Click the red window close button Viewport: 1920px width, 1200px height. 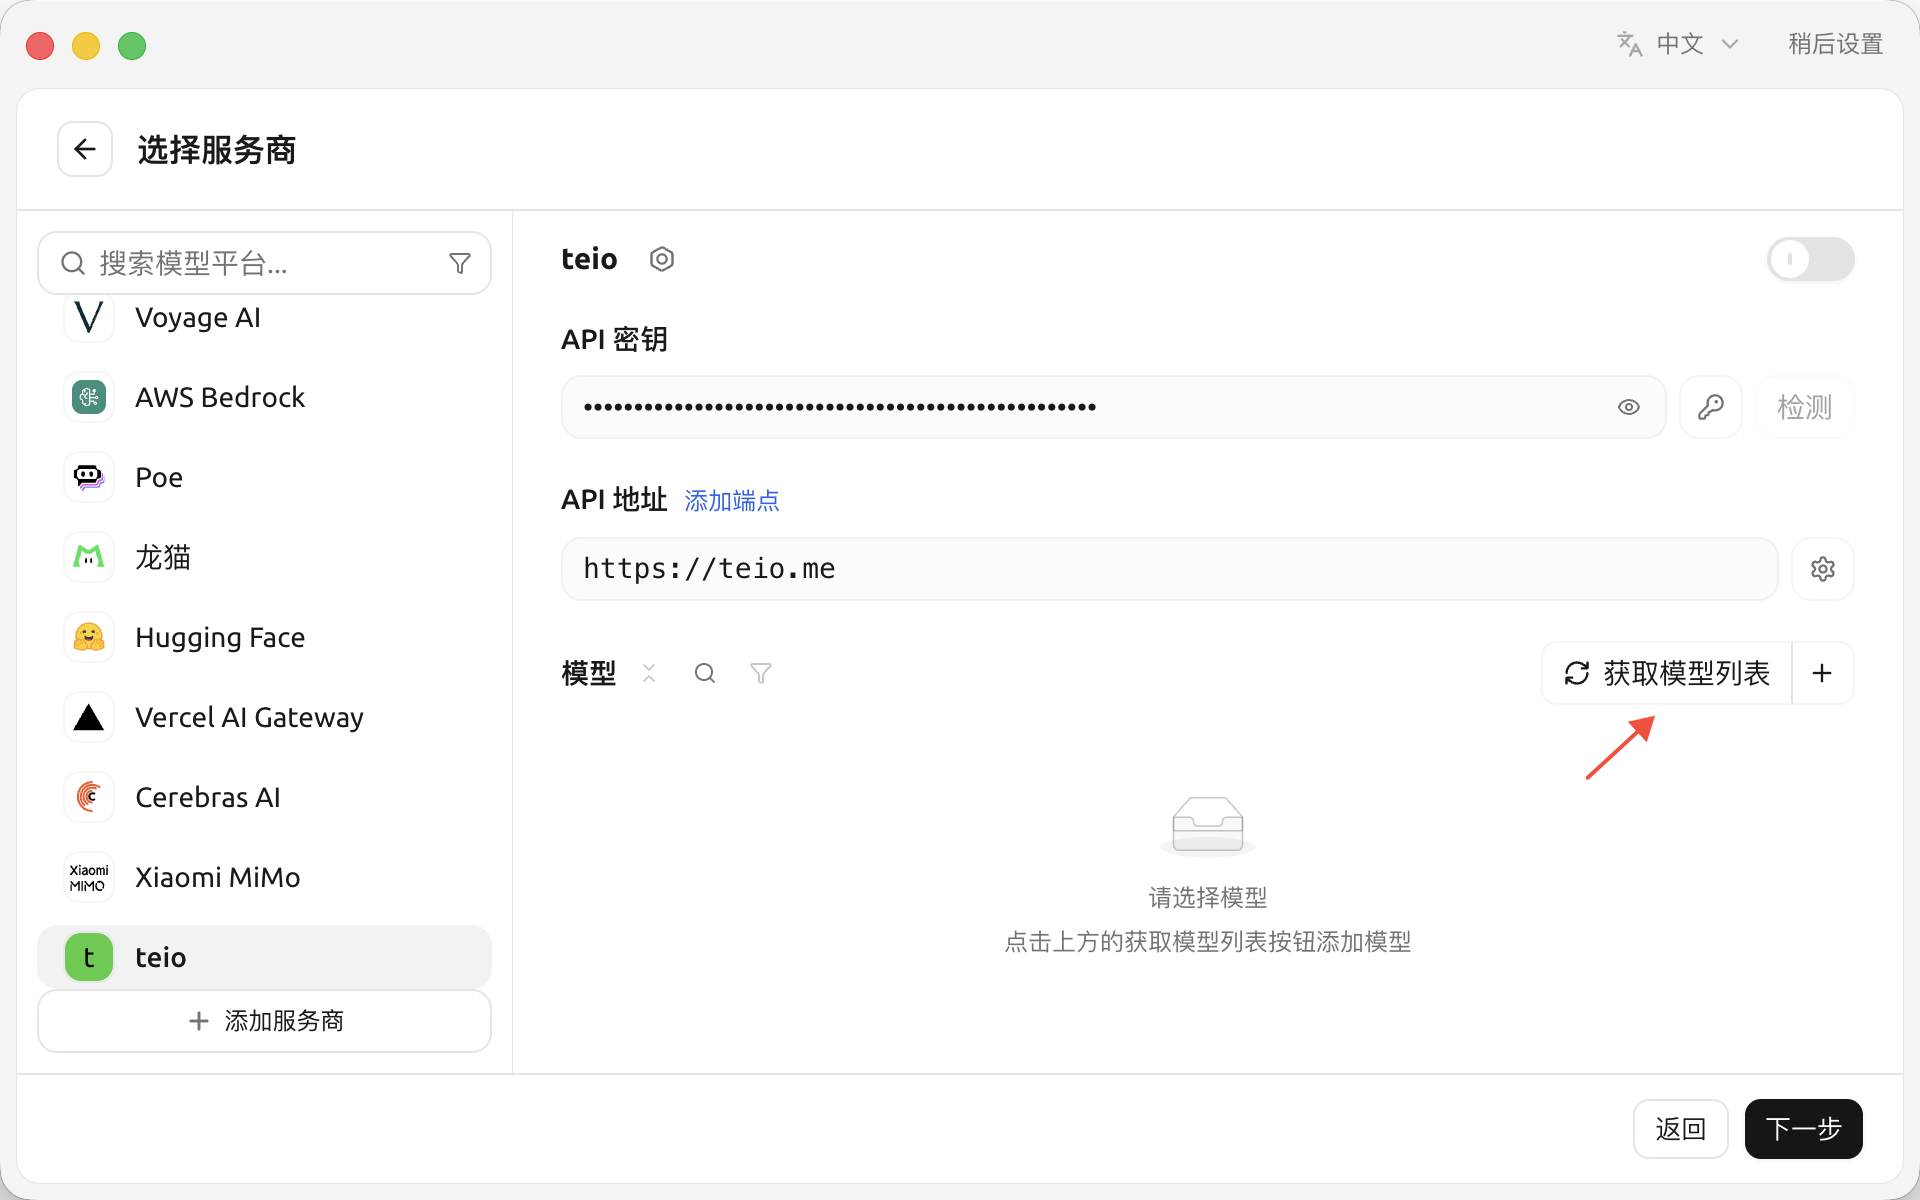pos(40,46)
